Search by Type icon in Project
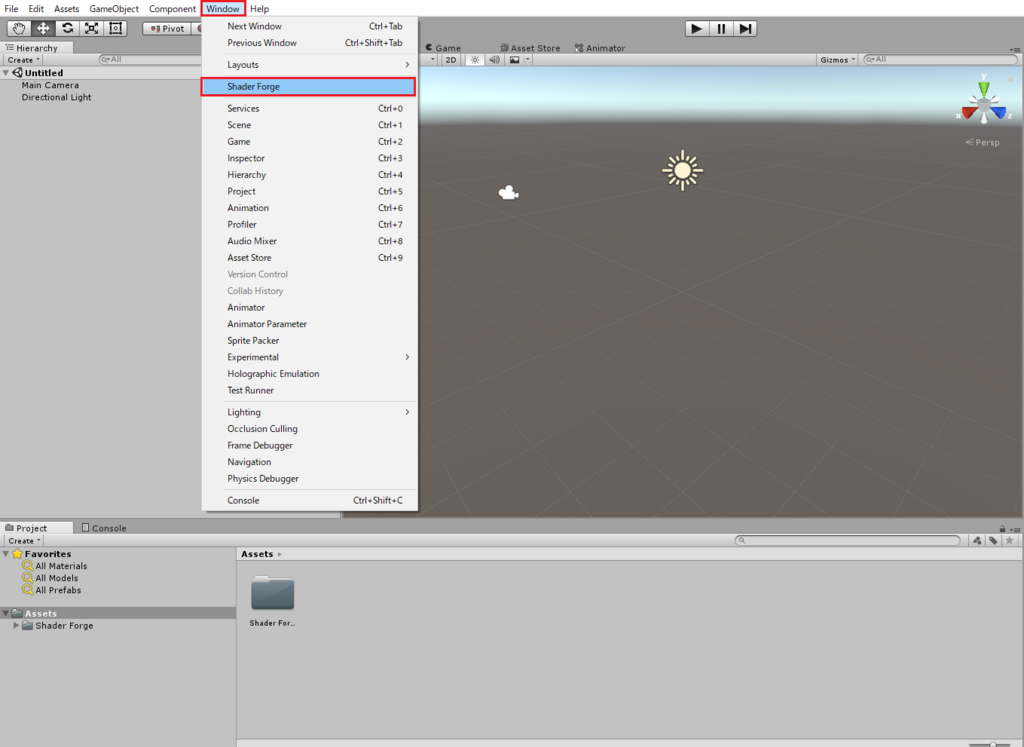1024x747 pixels. pos(977,540)
